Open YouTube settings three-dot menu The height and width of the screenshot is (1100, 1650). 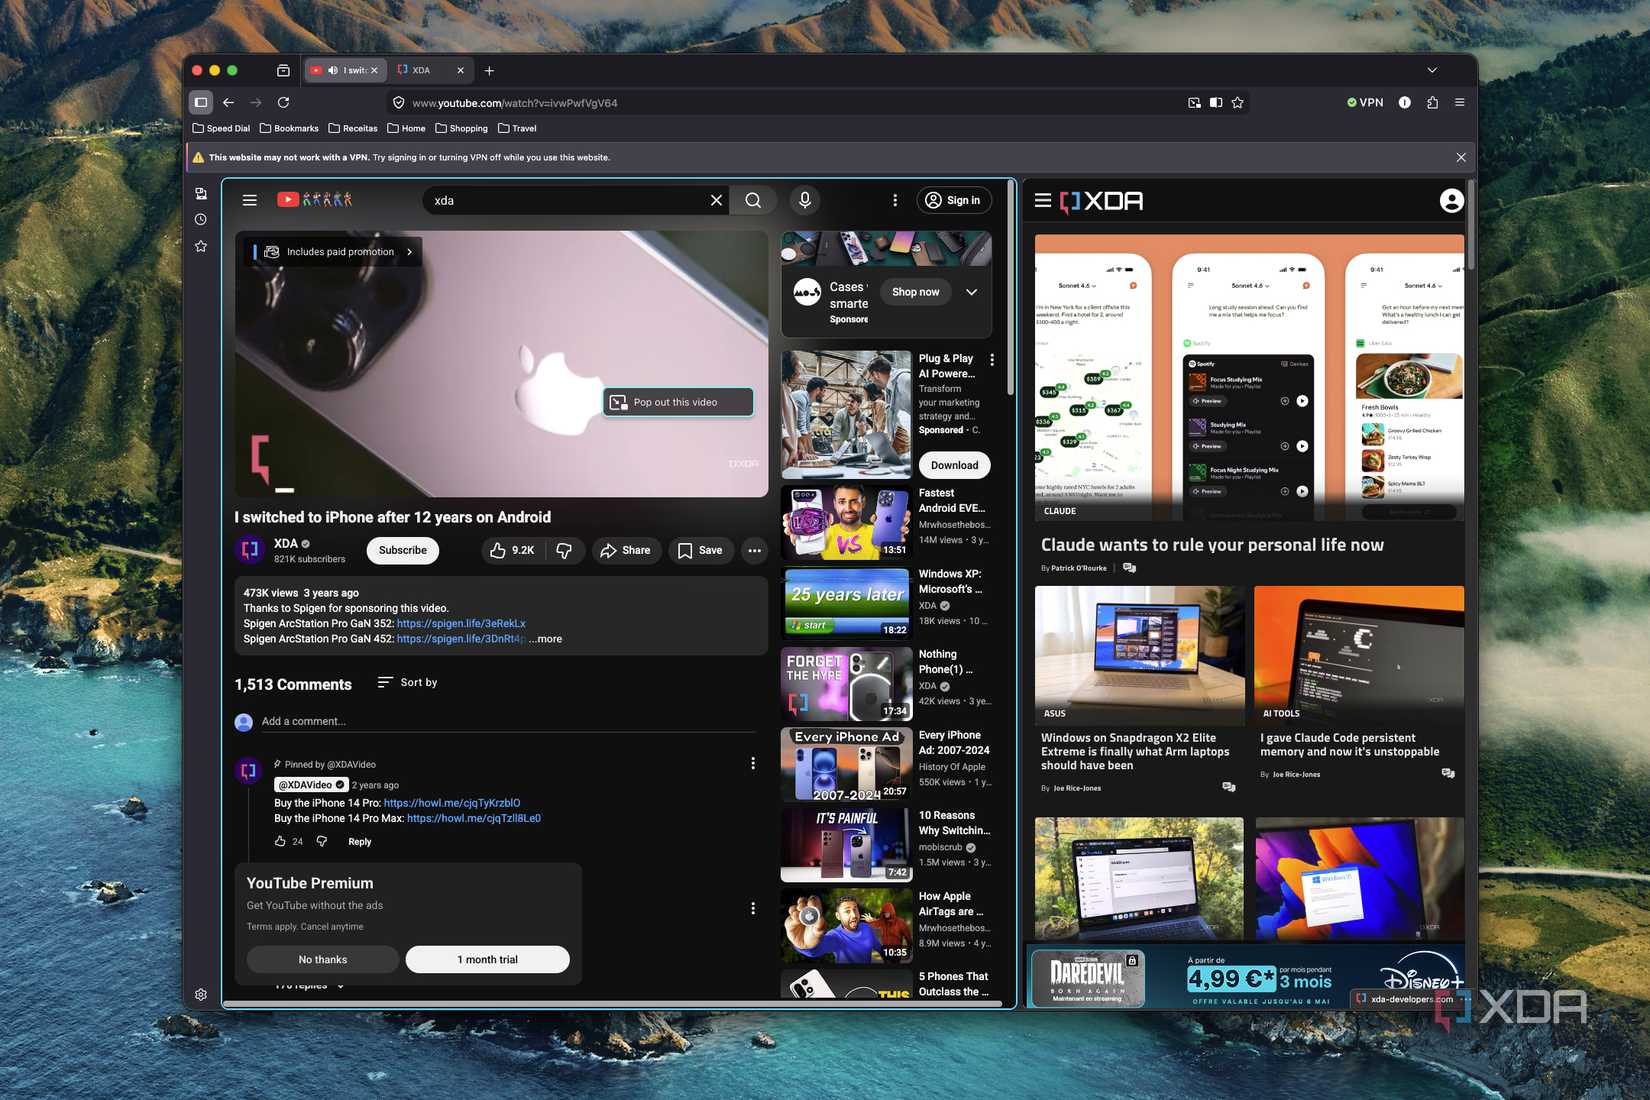(x=895, y=200)
